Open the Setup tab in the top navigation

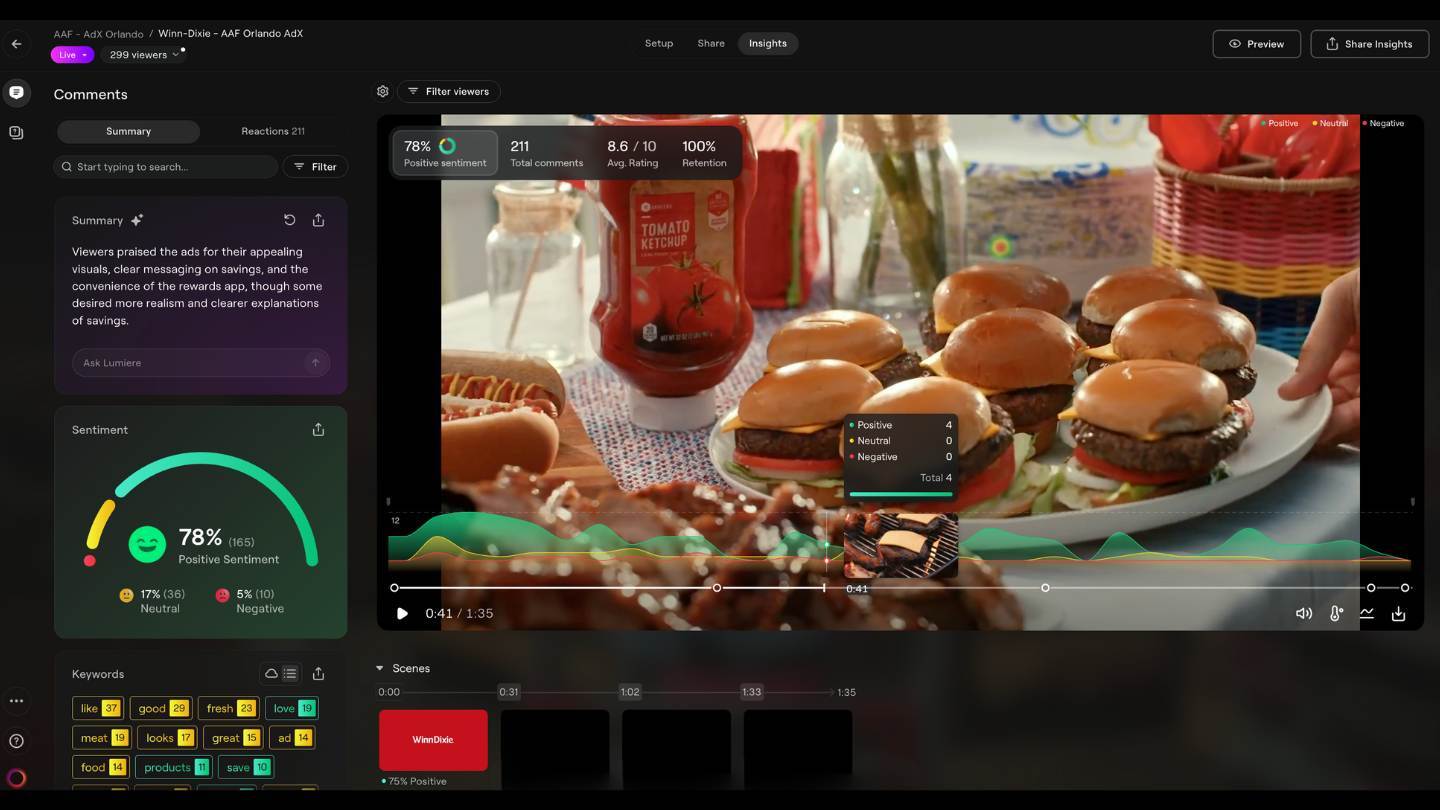click(659, 43)
